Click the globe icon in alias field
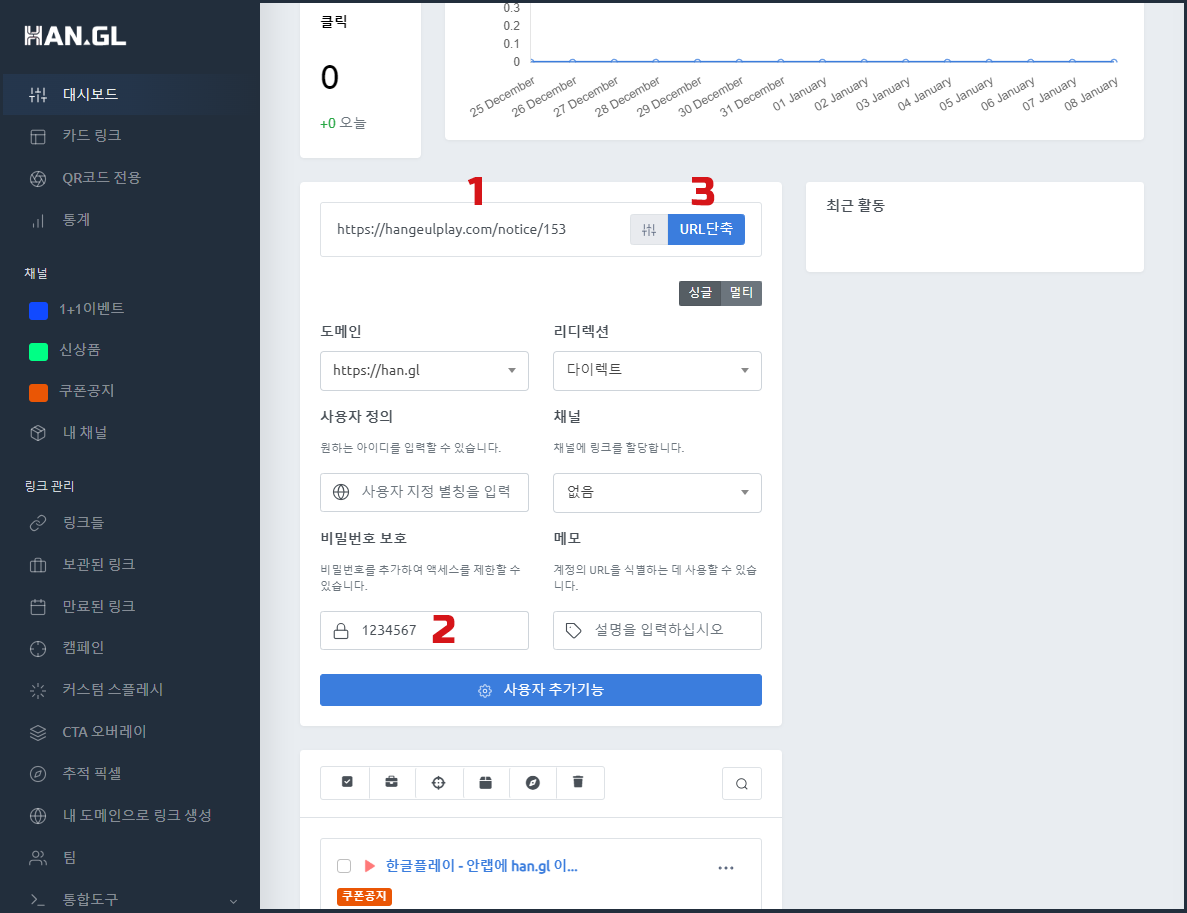The height and width of the screenshot is (913, 1187). [x=341, y=492]
